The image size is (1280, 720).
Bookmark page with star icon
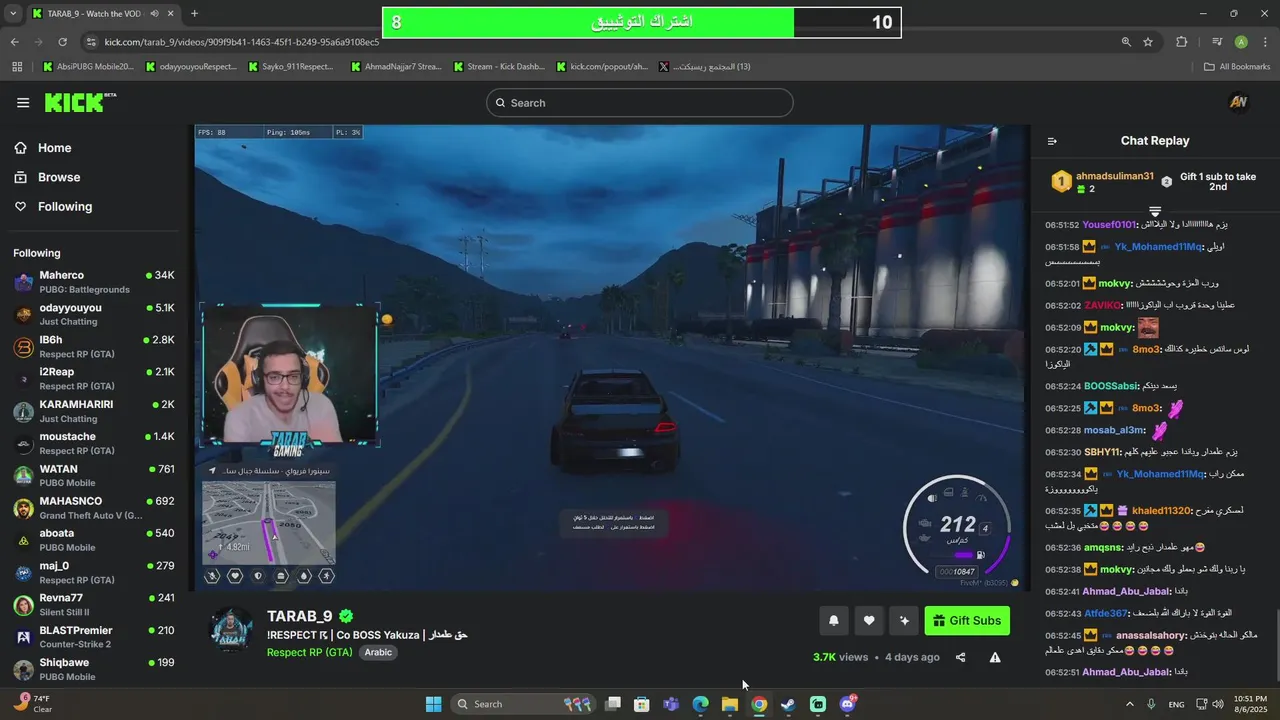1148,42
